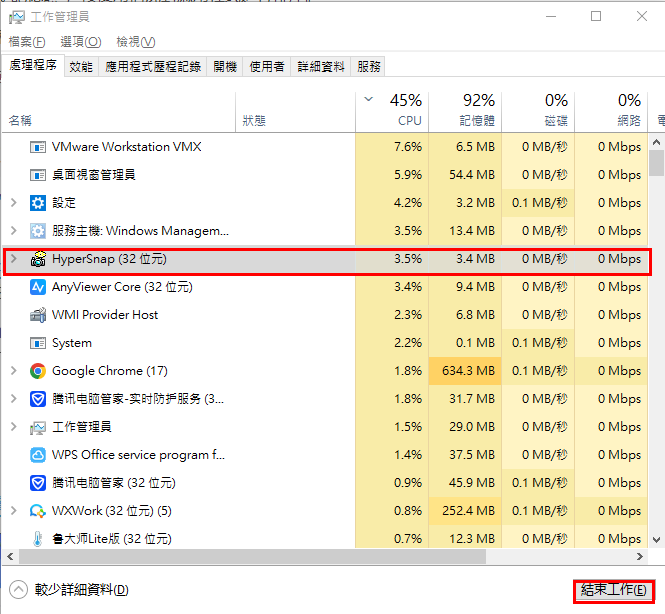The height and width of the screenshot is (614, 665).
Task: Minimize the Task Manager window
Action: 551,17
